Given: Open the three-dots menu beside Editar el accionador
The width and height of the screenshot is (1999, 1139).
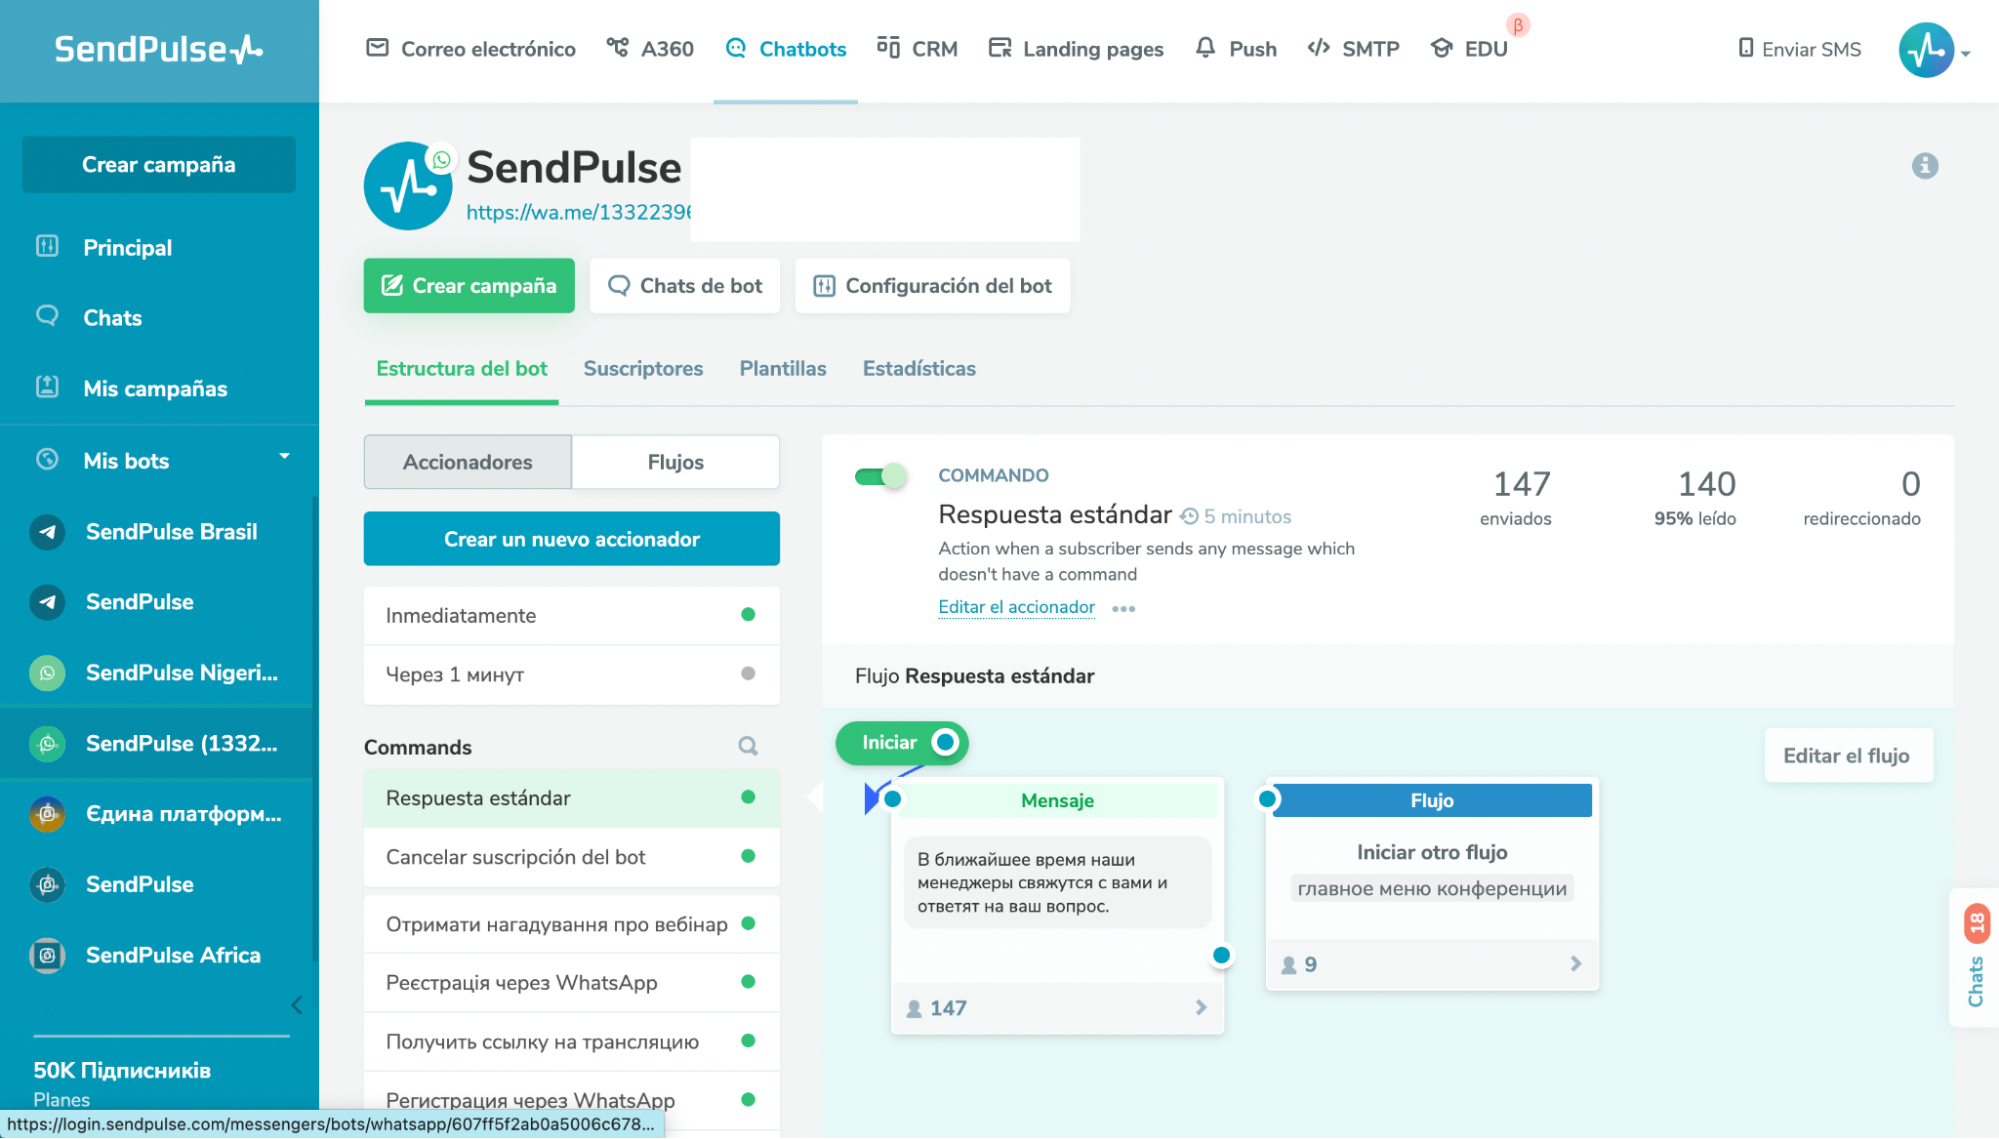Looking at the screenshot, I should point(1123,609).
